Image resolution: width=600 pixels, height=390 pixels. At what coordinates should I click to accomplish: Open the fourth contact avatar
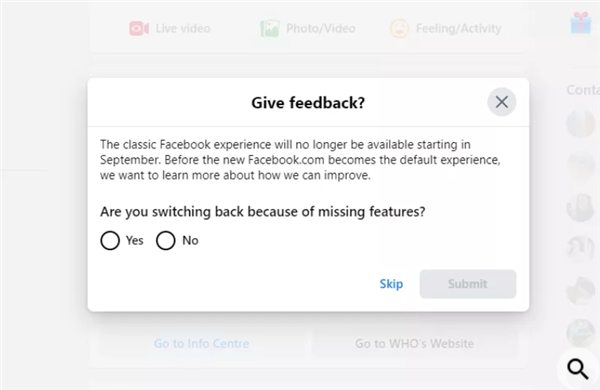coord(580,249)
